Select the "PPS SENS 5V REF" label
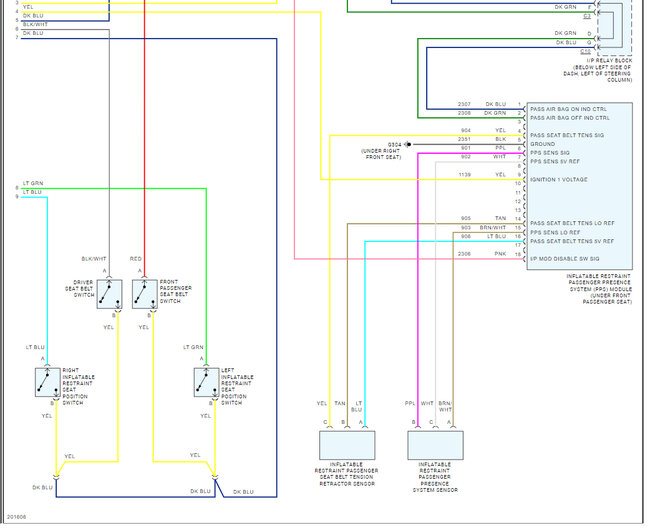Image resolution: width=650 pixels, height=528 pixels. click(555, 162)
